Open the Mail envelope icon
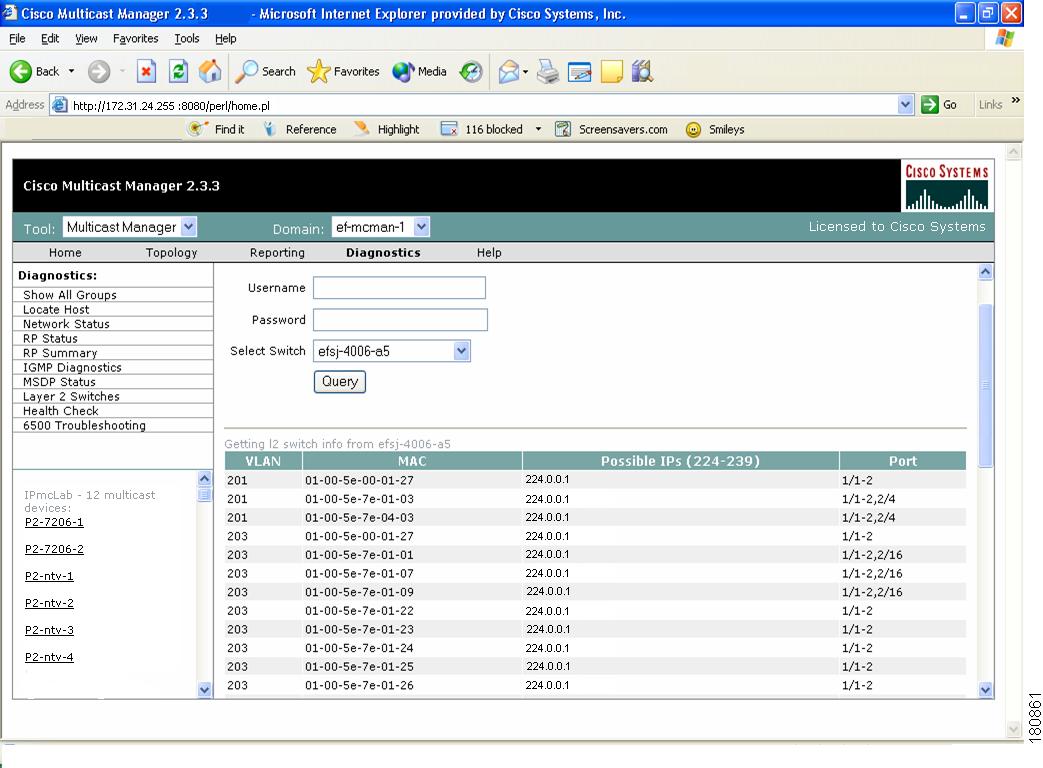Viewport: 1043px width, 768px height. click(509, 71)
